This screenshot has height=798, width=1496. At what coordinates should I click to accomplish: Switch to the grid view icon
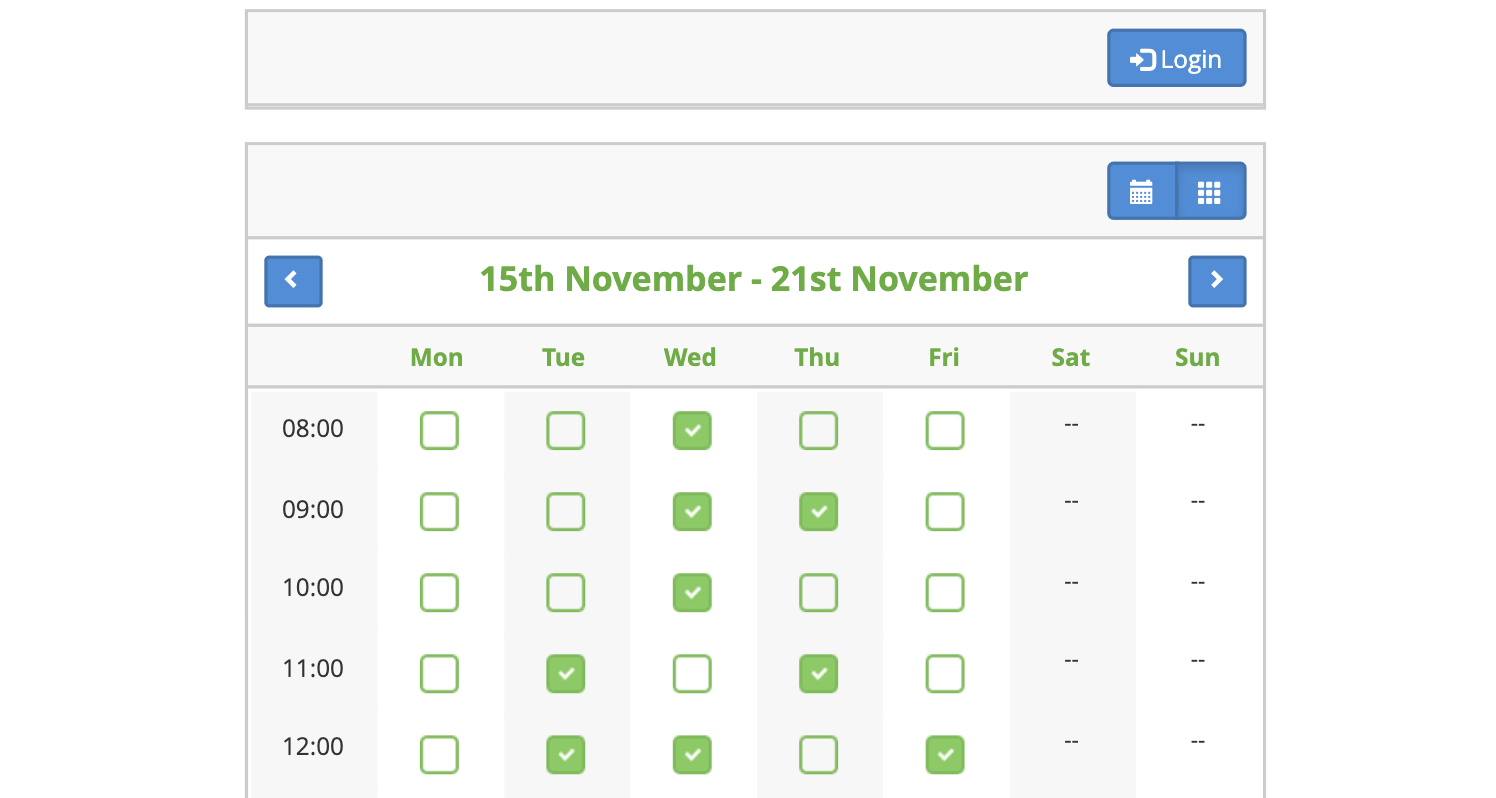click(1210, 191)
